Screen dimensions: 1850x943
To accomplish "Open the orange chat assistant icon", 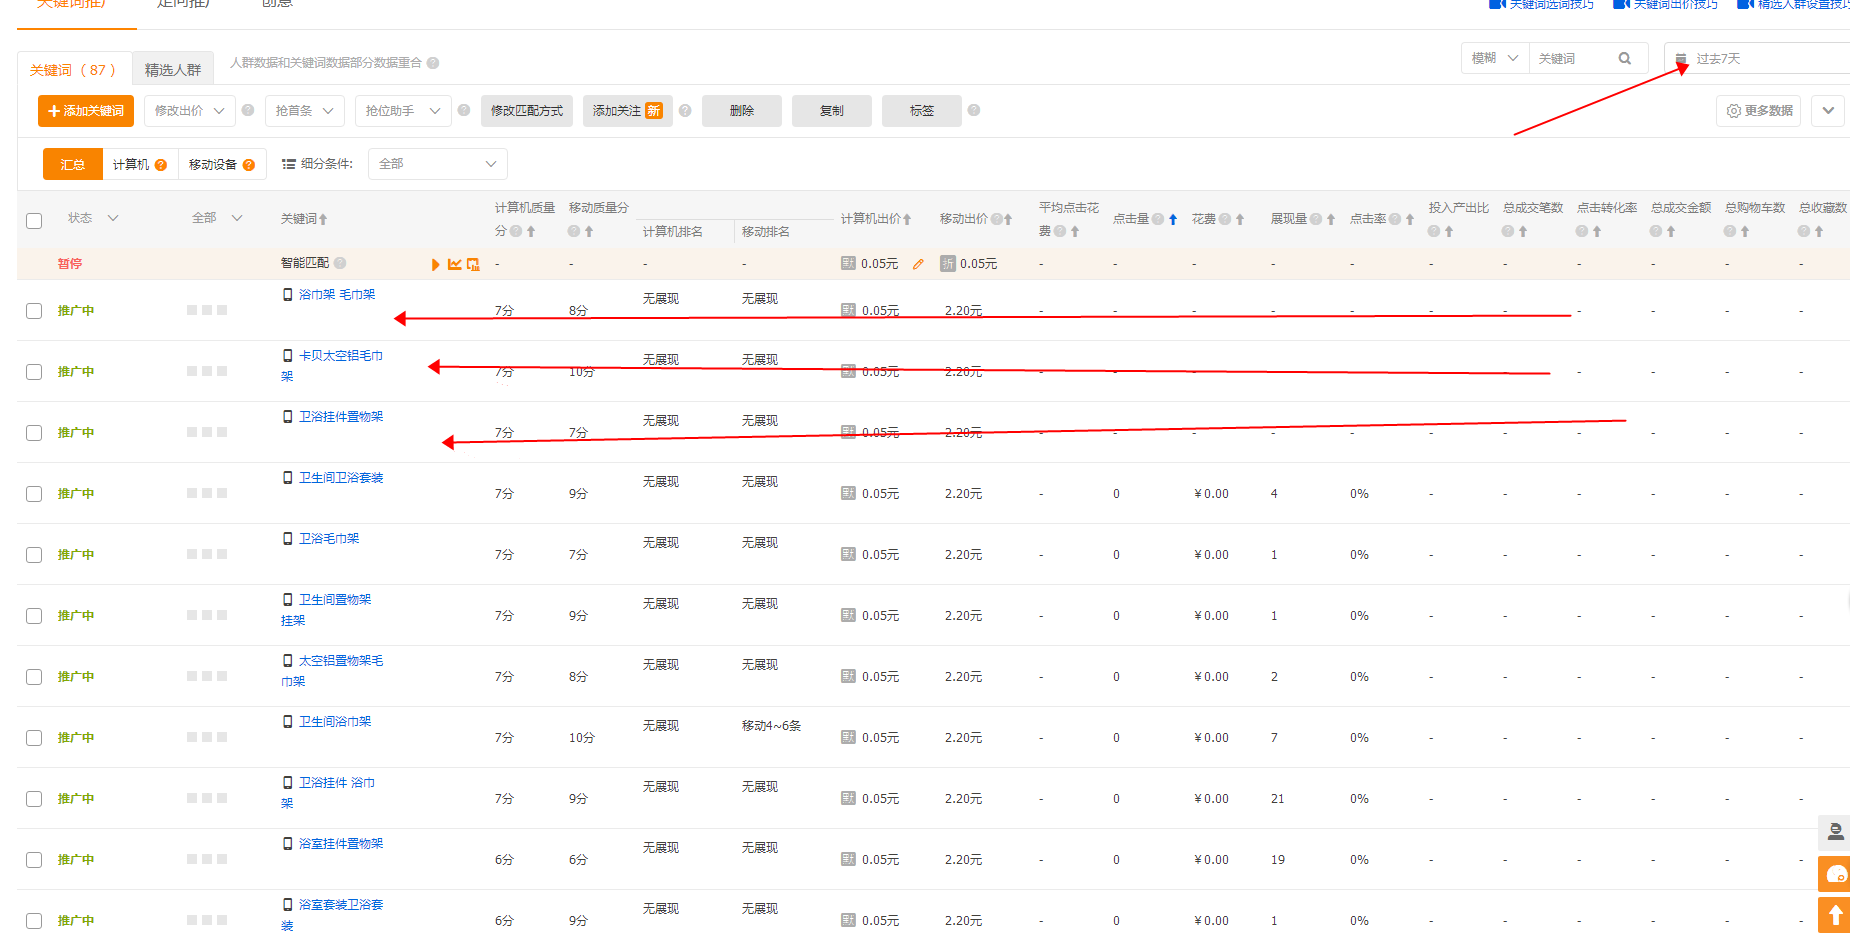I will tap(1835, 874).
